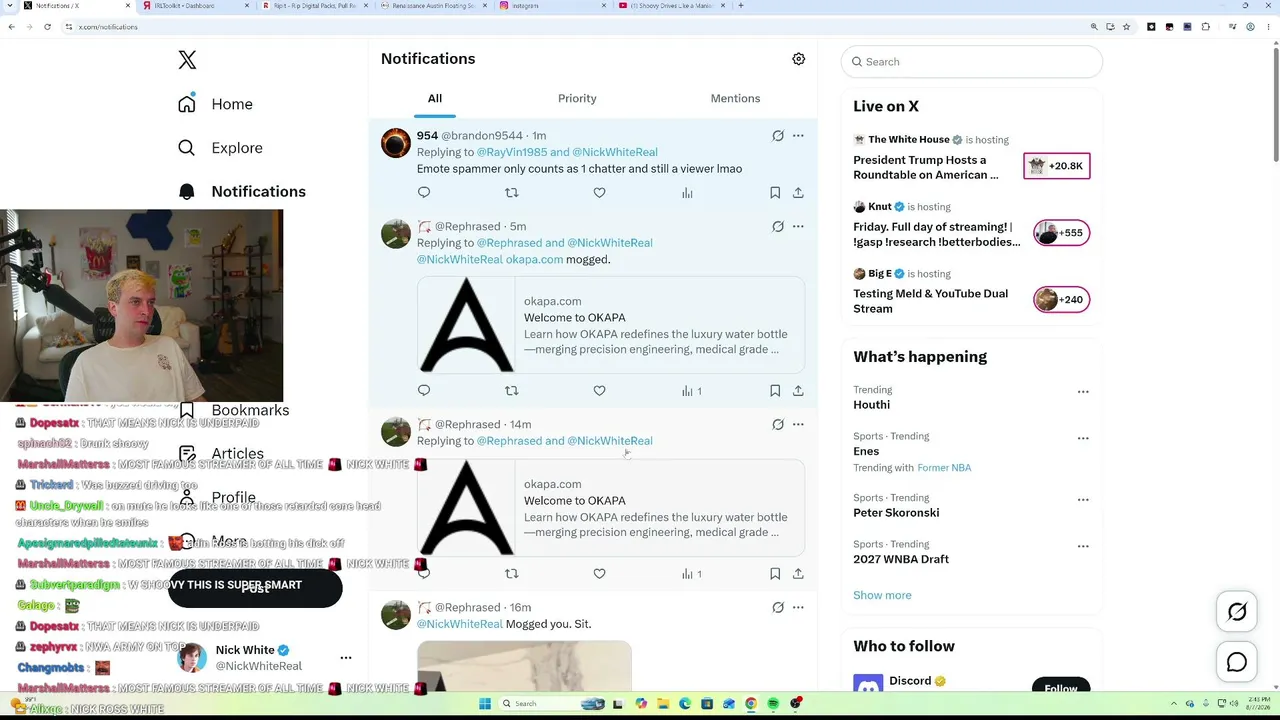Switch to the Instagram browser tab
The height and width of the screenshot is (720, 1280).
553,6
